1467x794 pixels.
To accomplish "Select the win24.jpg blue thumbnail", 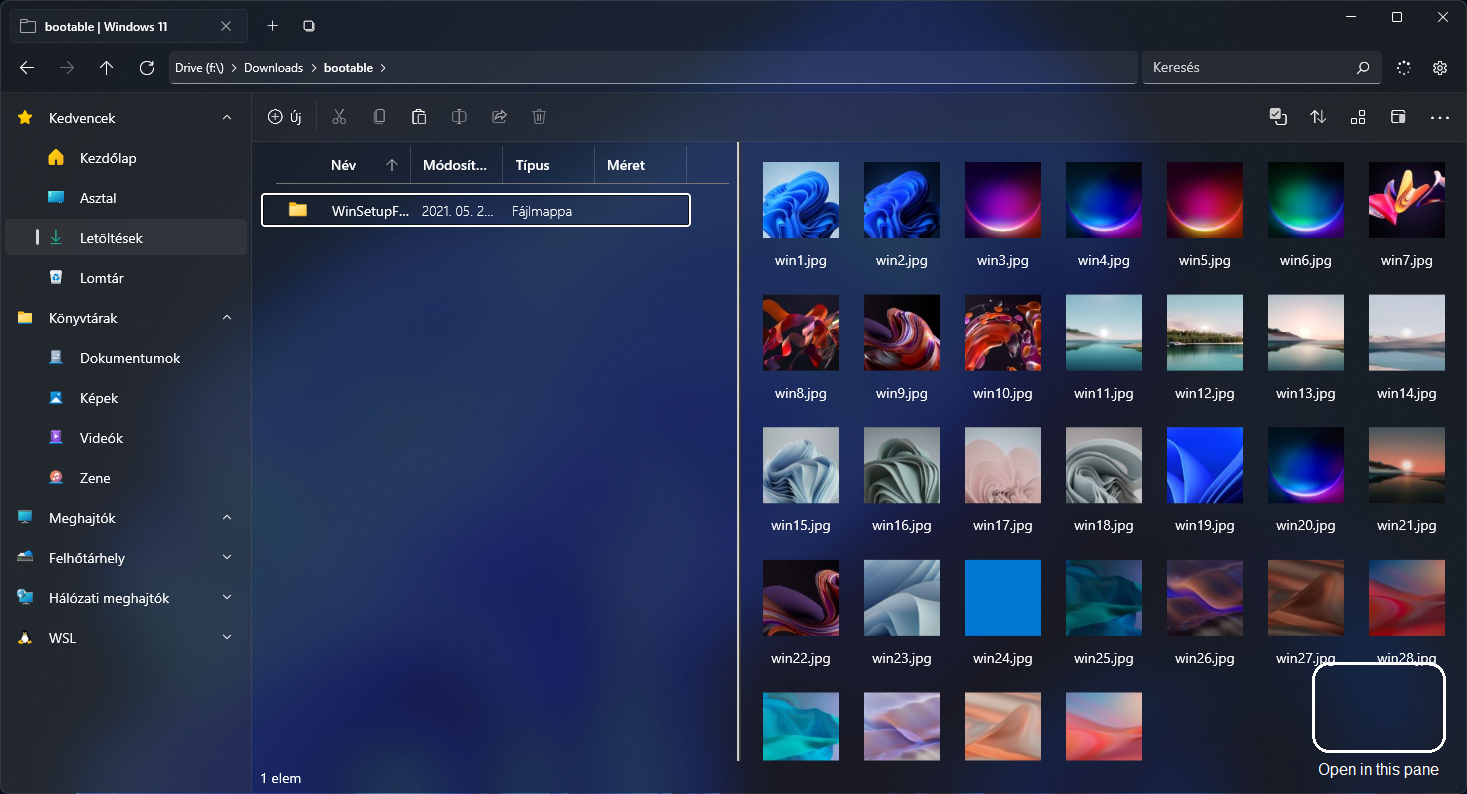I will (x=1003, y=598).
